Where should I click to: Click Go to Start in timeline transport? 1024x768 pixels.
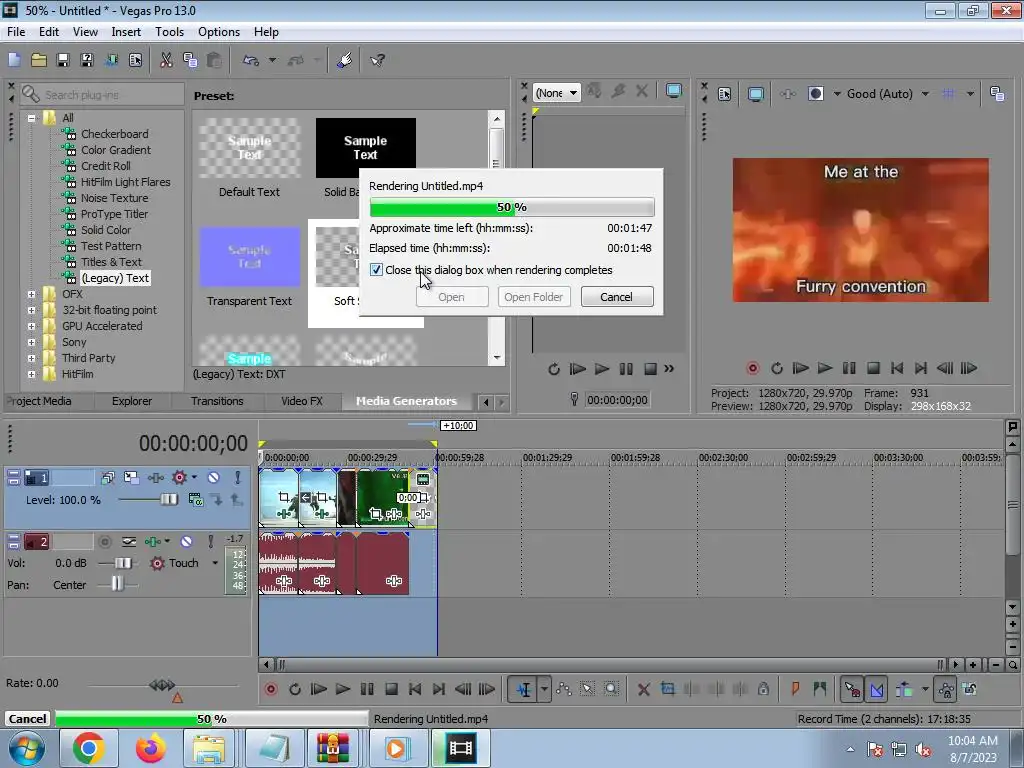click(x=415, y=689)
